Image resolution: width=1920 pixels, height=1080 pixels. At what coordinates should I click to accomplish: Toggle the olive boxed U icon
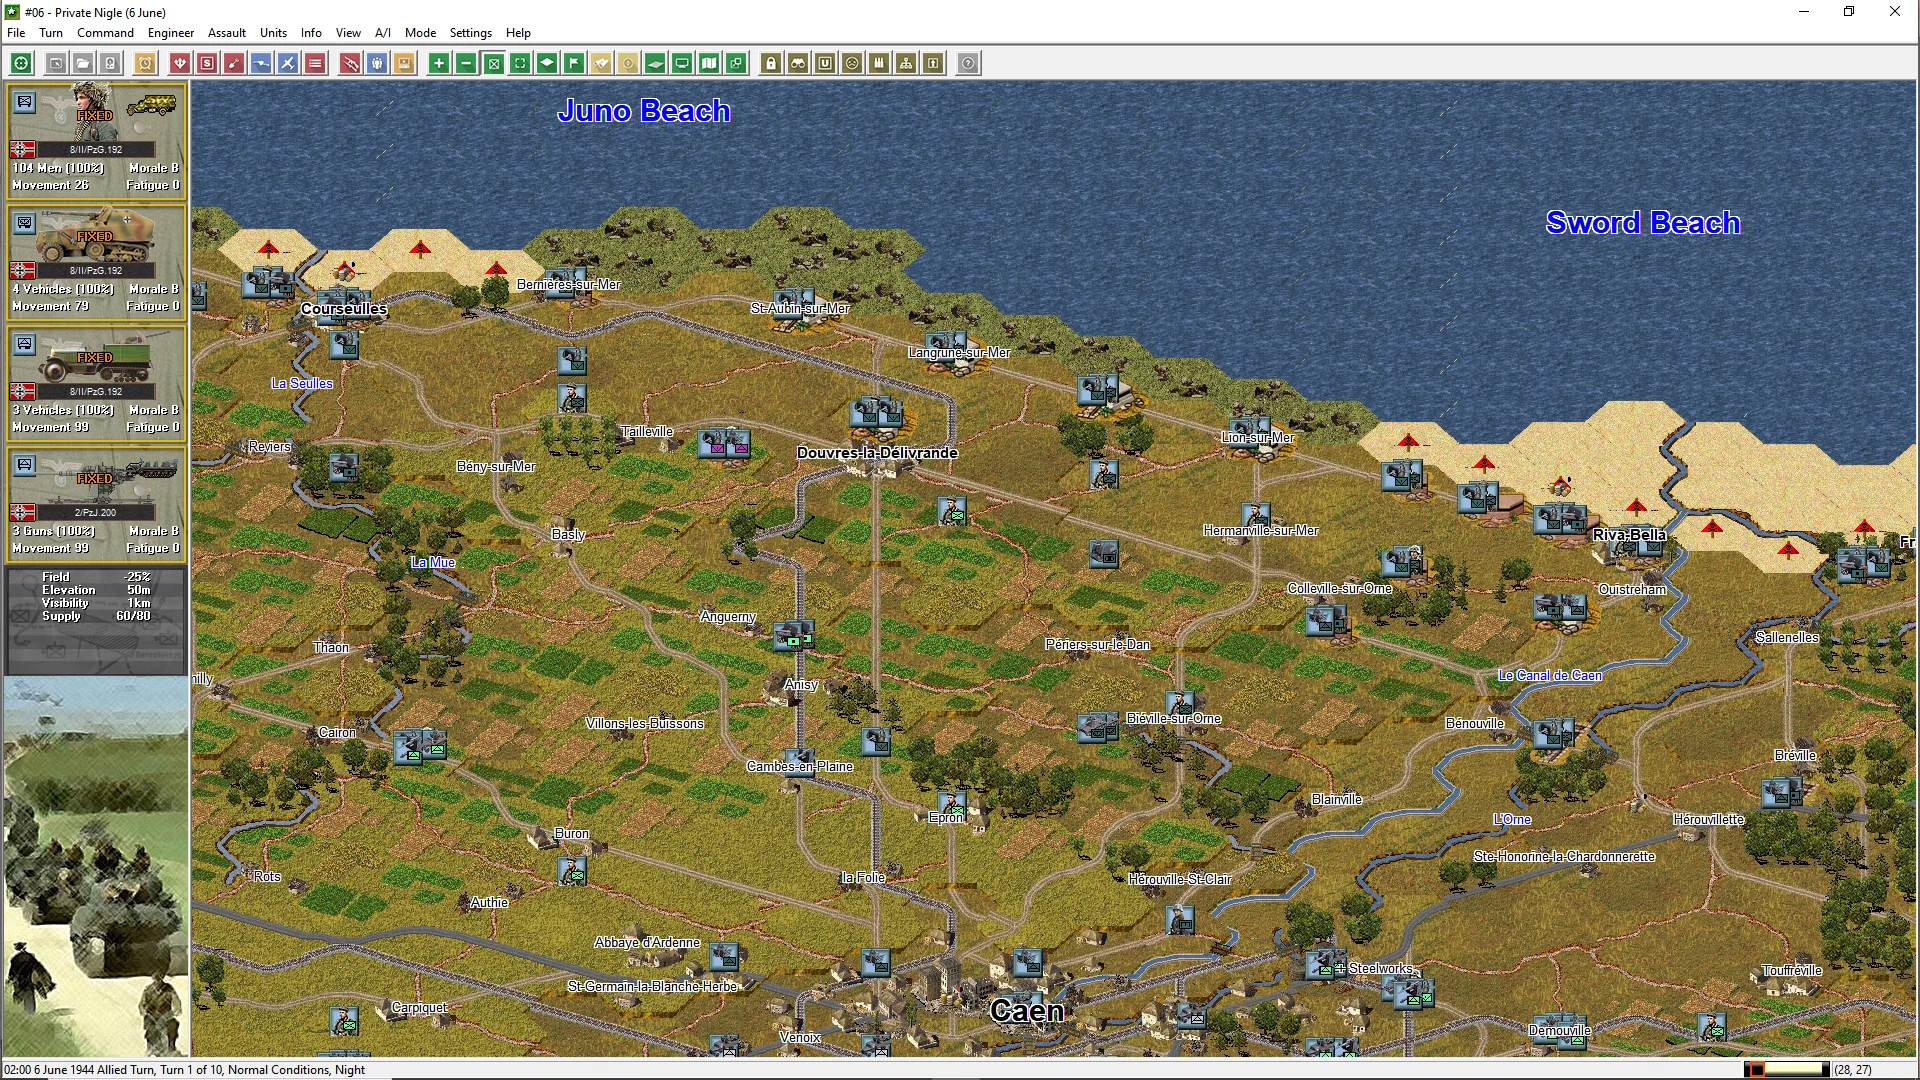[825, 63]
